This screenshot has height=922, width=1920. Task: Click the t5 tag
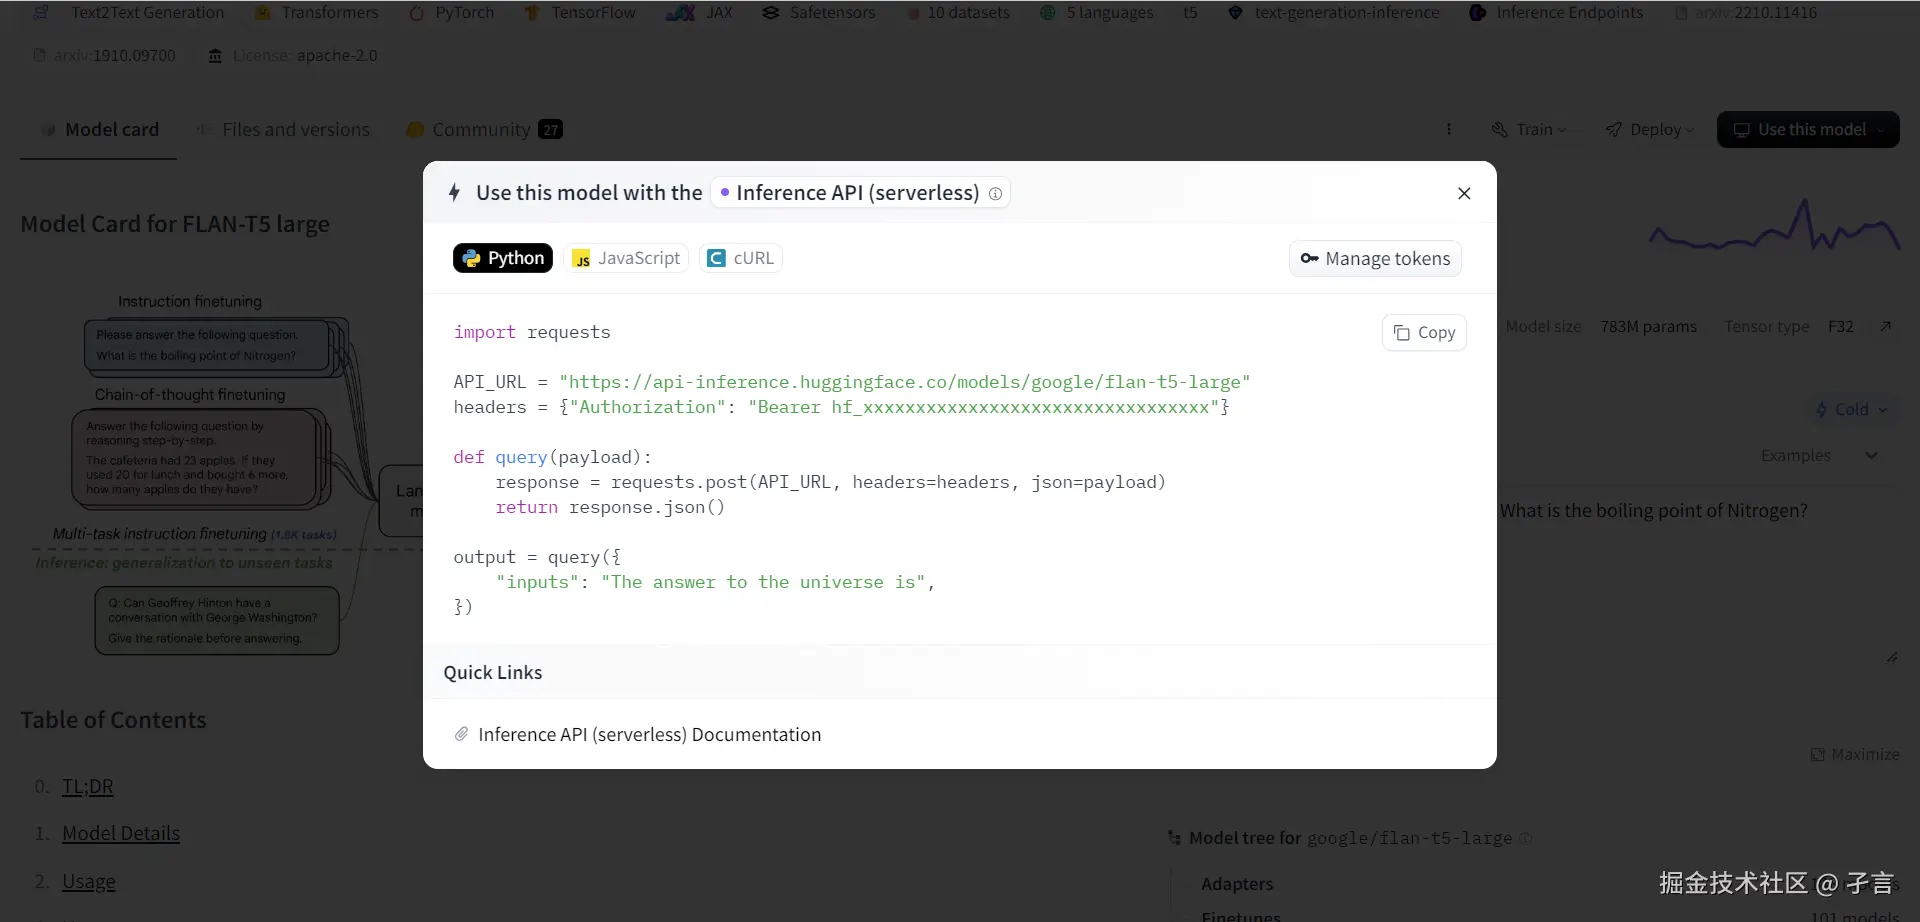[1190, 13]
